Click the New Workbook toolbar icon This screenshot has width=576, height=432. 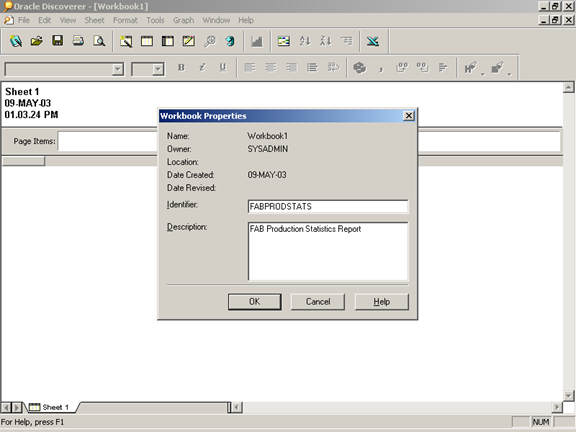point(16,41)
